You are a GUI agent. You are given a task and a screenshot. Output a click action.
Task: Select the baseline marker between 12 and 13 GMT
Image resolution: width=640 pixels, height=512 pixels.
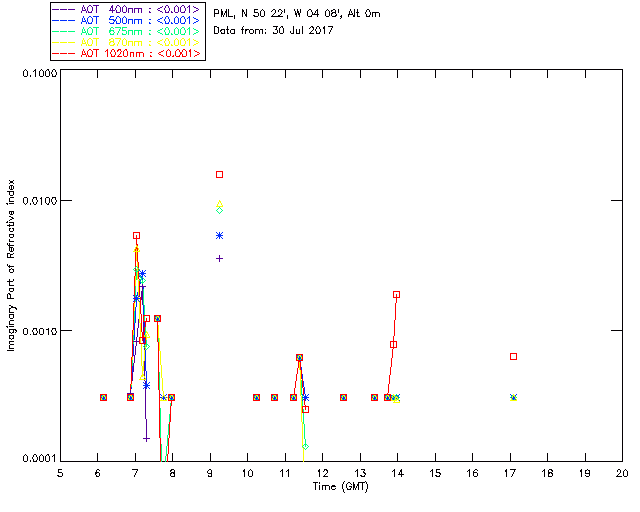pos(344,398)
